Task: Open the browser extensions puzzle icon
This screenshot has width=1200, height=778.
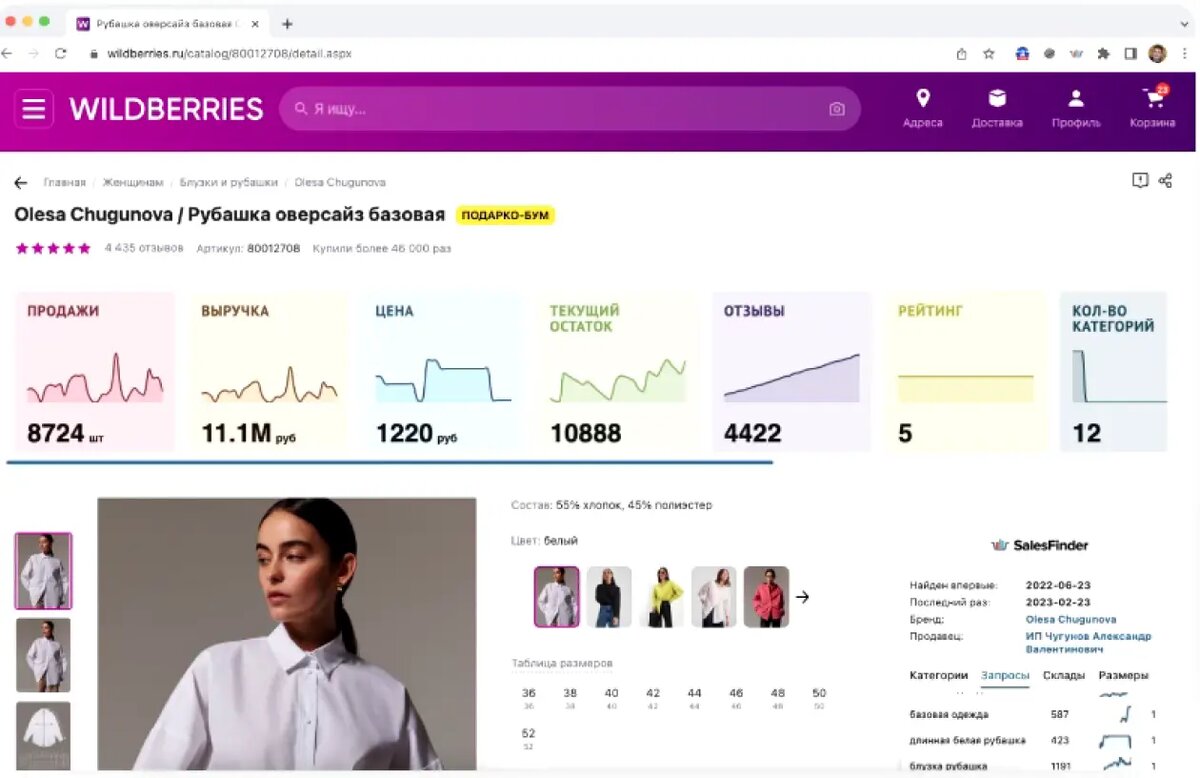Action: click(1104, 54)
